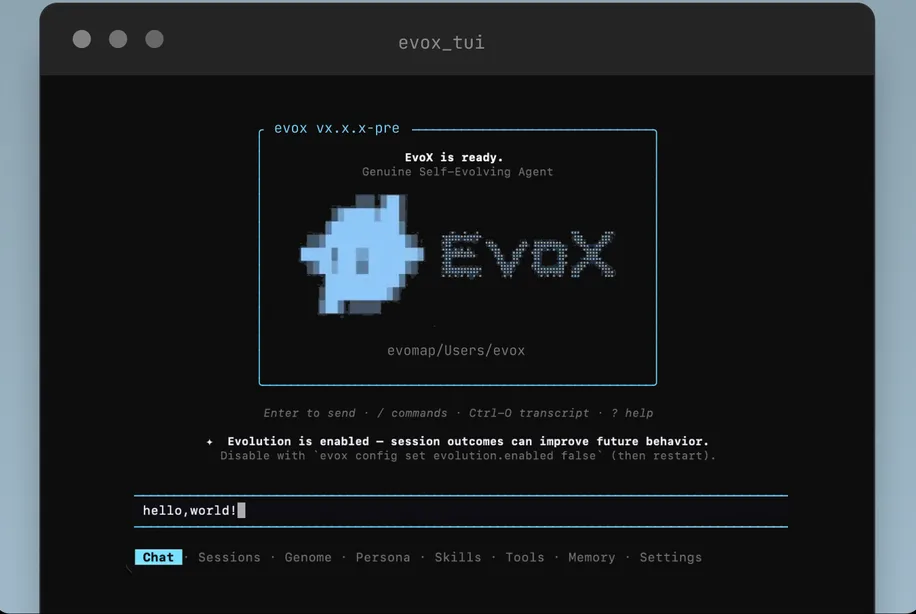The width and height of the screenshot is (916, 614).
Task: Click the sparkle icon before Evolution notice
Action: point(210,442)
